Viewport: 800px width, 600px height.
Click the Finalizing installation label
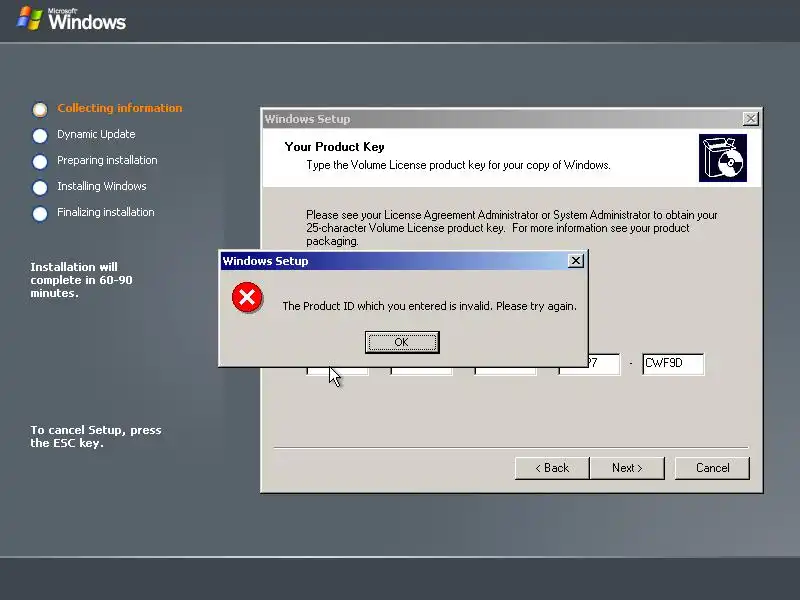click(106, 212)
